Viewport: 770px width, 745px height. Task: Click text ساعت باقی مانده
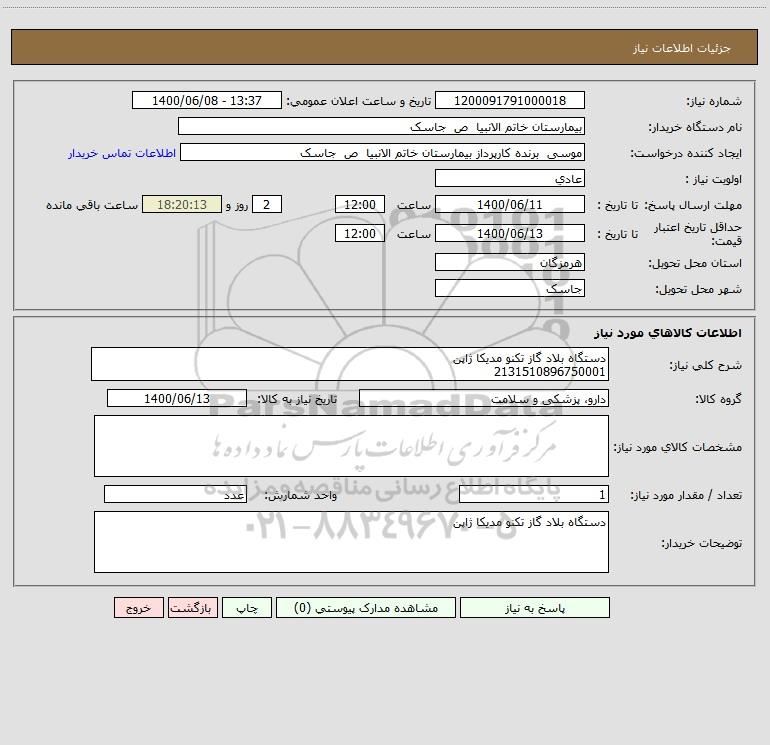(92, 205)
